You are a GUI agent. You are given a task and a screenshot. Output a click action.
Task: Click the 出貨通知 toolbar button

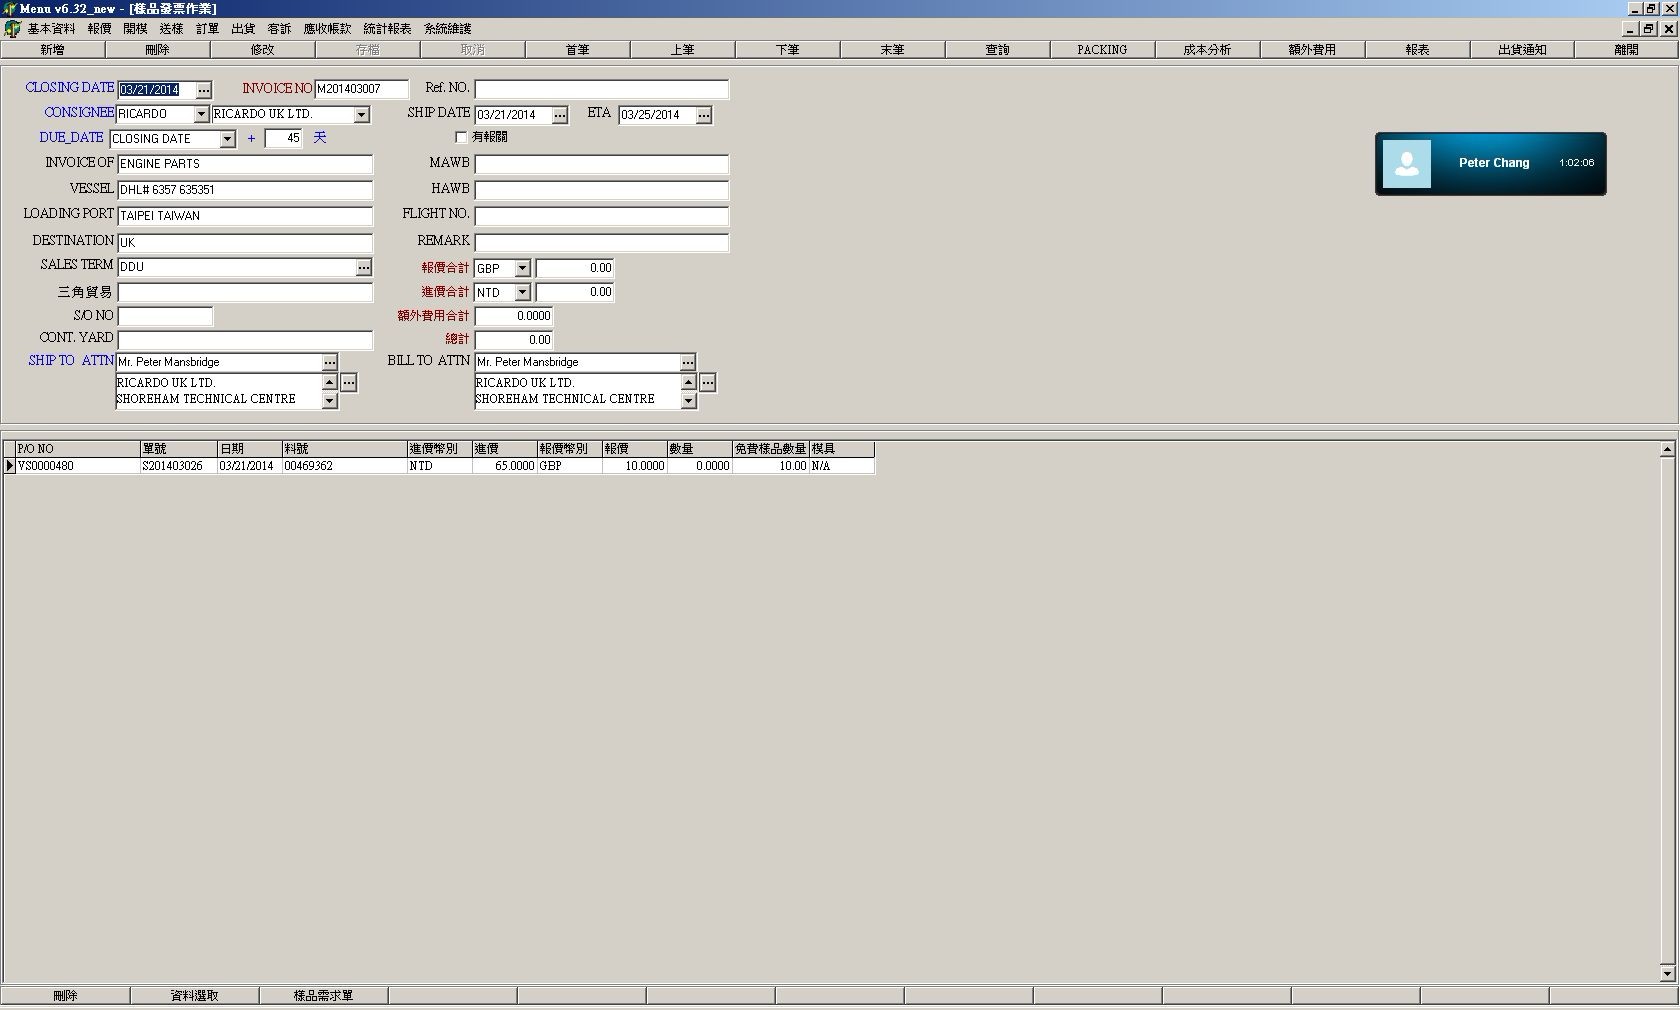click(1522, 50)
